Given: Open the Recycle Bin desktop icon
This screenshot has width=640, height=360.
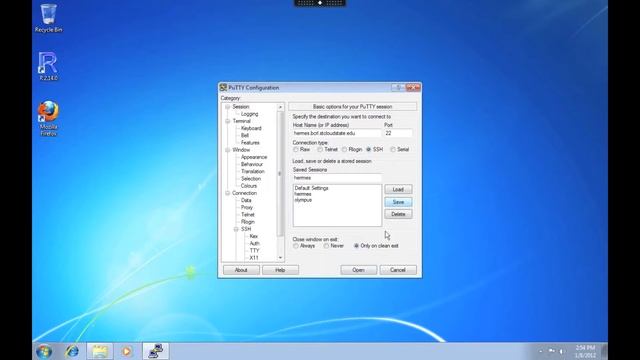Looking at the screenshot, I should (48, 18).
